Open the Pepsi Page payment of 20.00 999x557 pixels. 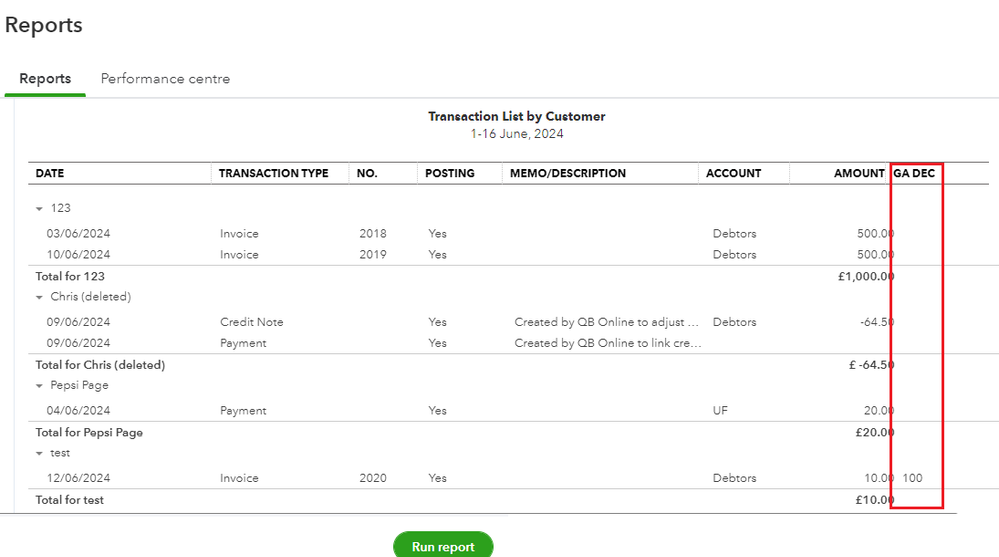(243, 410)
